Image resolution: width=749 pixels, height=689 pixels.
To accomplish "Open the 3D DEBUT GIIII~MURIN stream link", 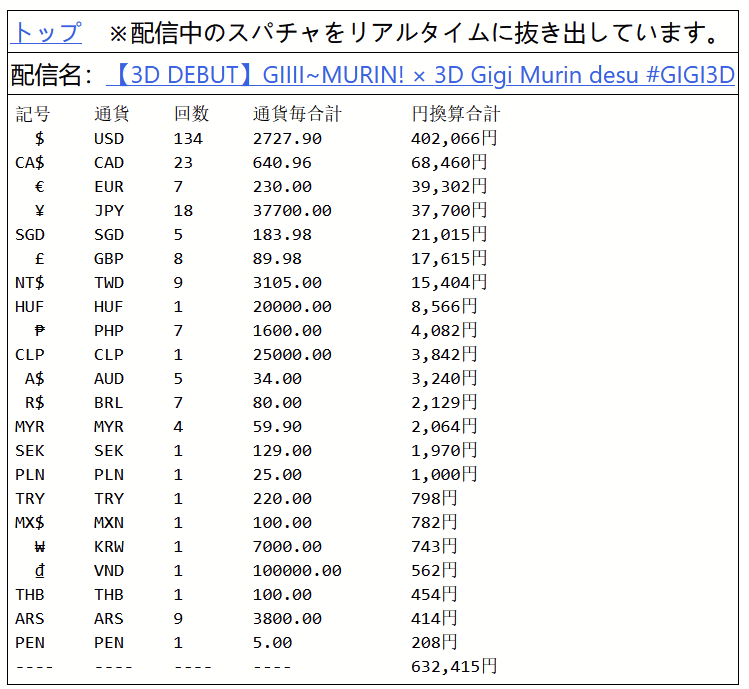I will pos(420,75).
